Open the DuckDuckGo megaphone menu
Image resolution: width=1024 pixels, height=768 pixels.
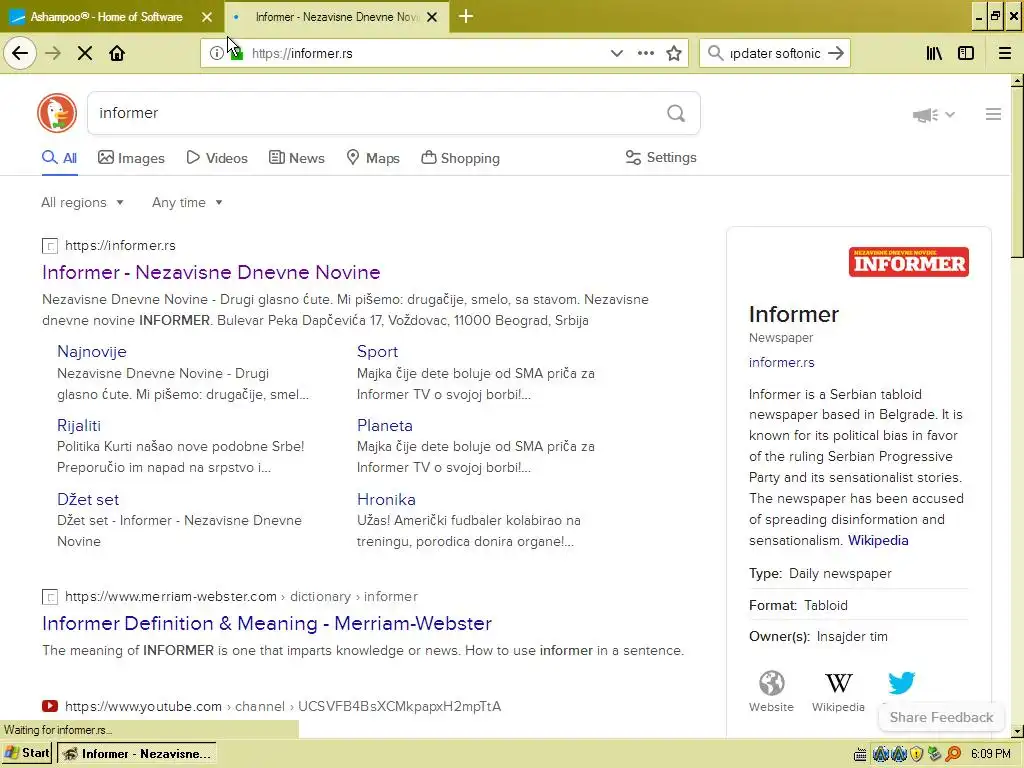point(934,115)
